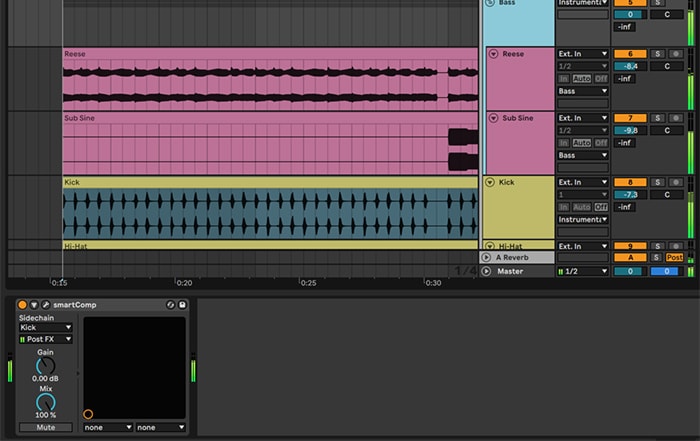Screen dimensions: 700x441
Task: Open the first none XY parameter dropdown
Action: (x=108, y=428)
